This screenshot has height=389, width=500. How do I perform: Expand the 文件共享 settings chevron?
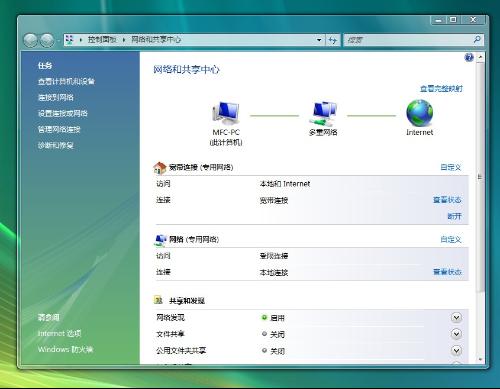[456, 333]
